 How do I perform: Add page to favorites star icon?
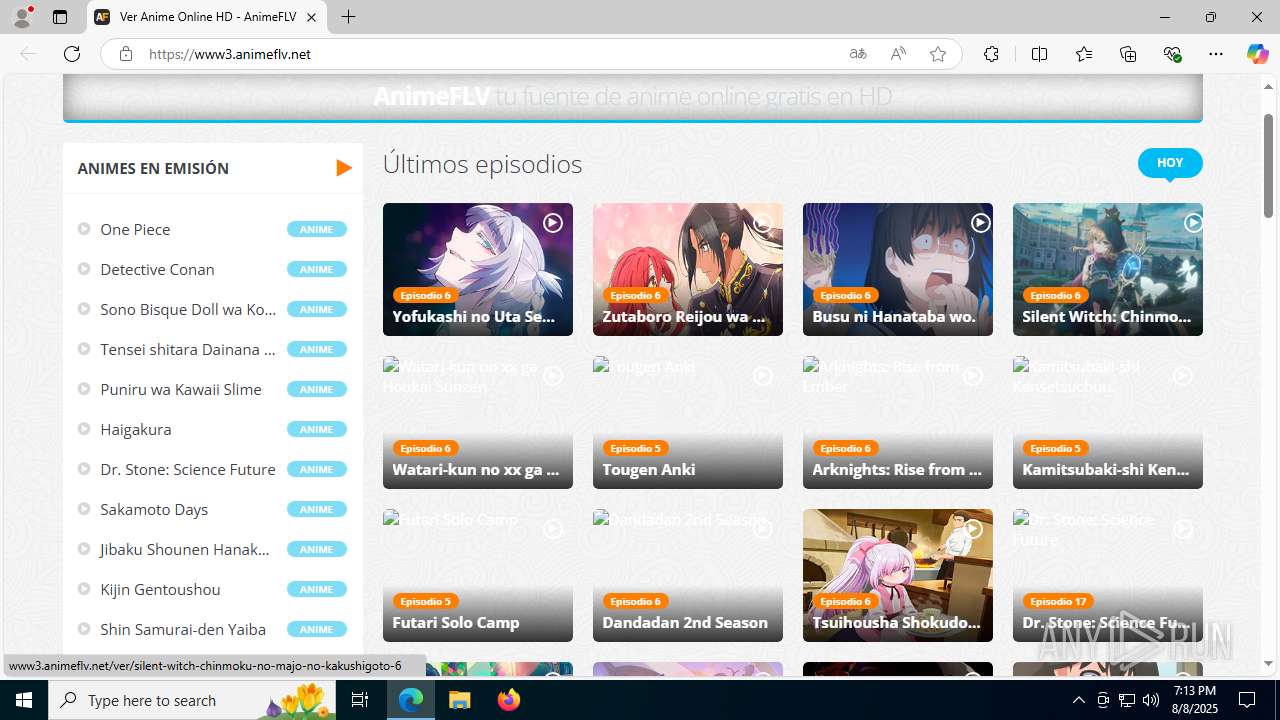[x=938, y=54]
